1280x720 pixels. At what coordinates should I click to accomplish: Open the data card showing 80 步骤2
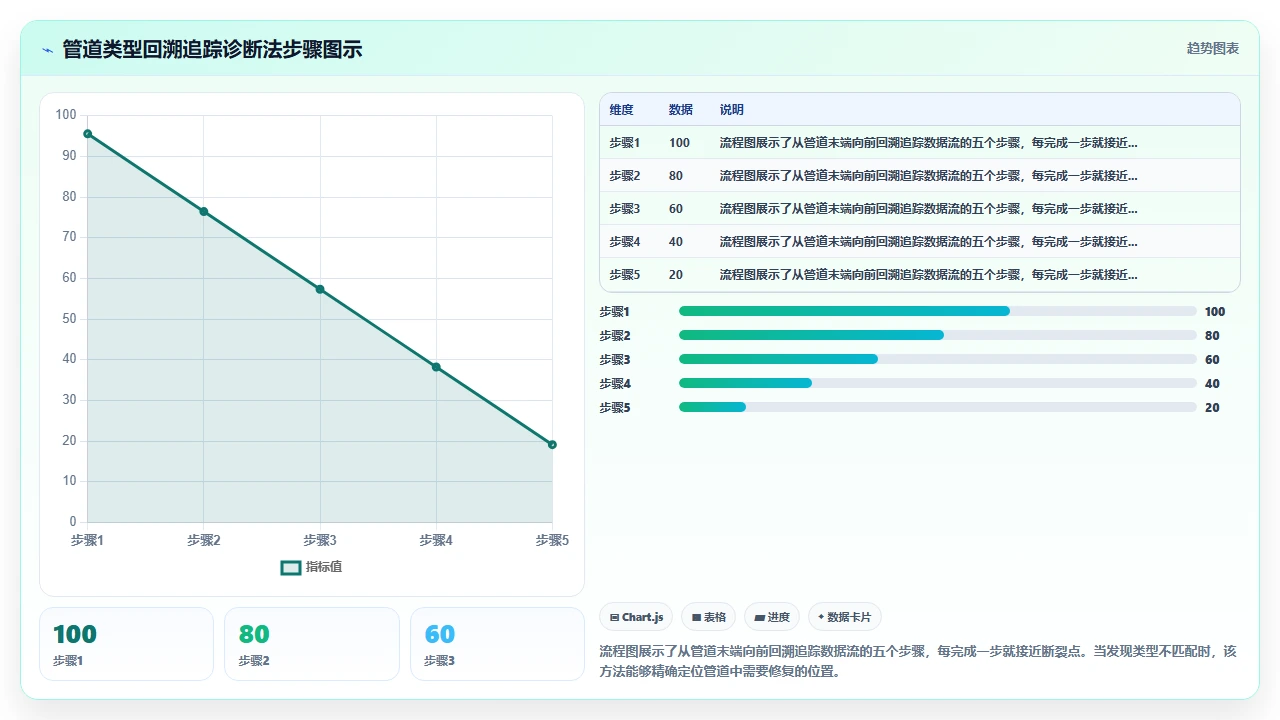coord(312,644)
